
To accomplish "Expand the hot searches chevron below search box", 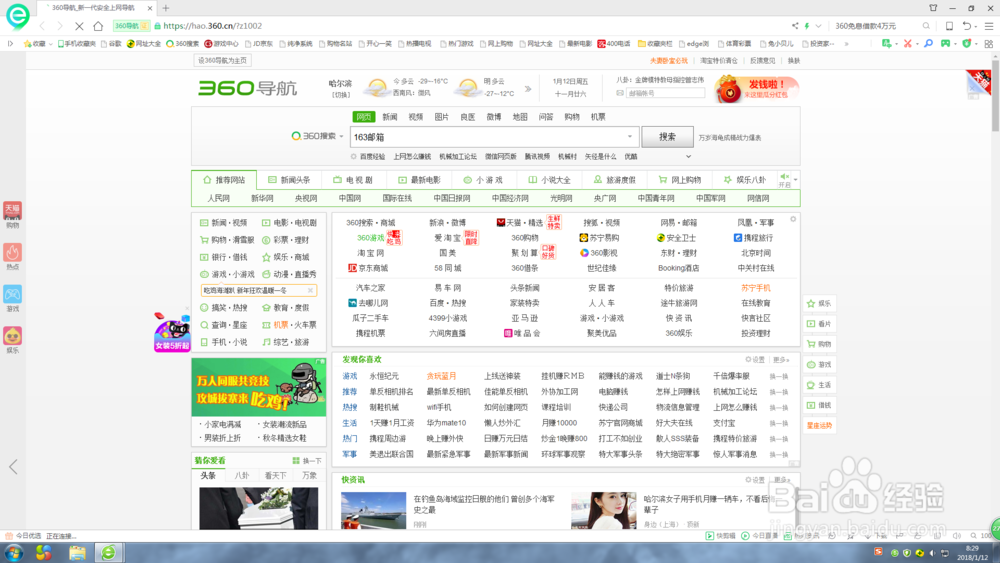I will [x=688, y=156].
